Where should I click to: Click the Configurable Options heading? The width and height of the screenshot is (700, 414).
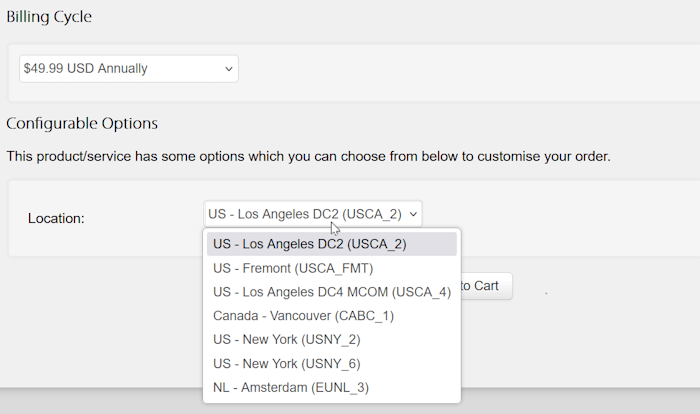[x=82, y=124]
